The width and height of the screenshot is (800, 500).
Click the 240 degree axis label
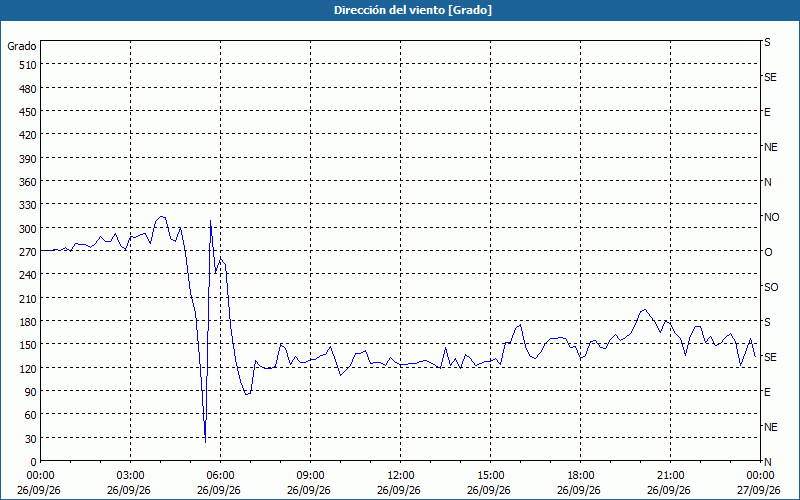click(28, 275)
